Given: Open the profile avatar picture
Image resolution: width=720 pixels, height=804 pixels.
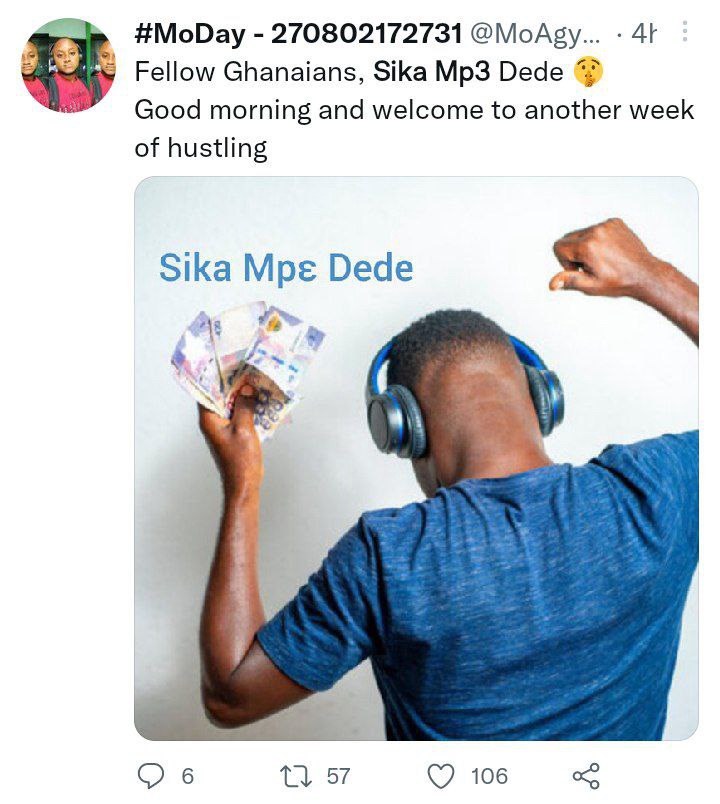Looking at the screenshot, I should tap(68, 65).
